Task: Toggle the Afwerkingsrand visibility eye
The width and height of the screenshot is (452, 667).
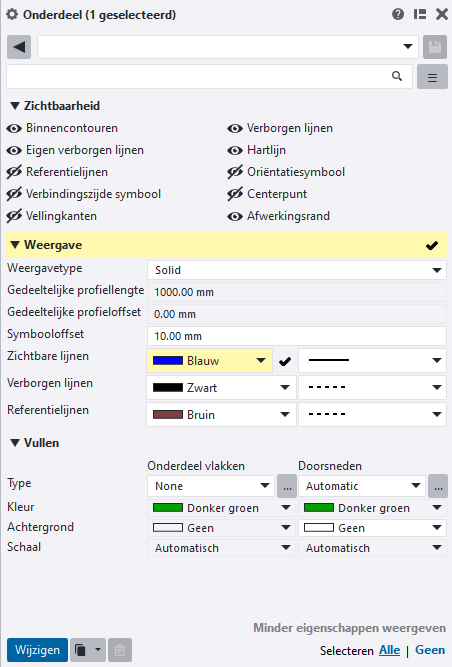Action: point(235,217)
